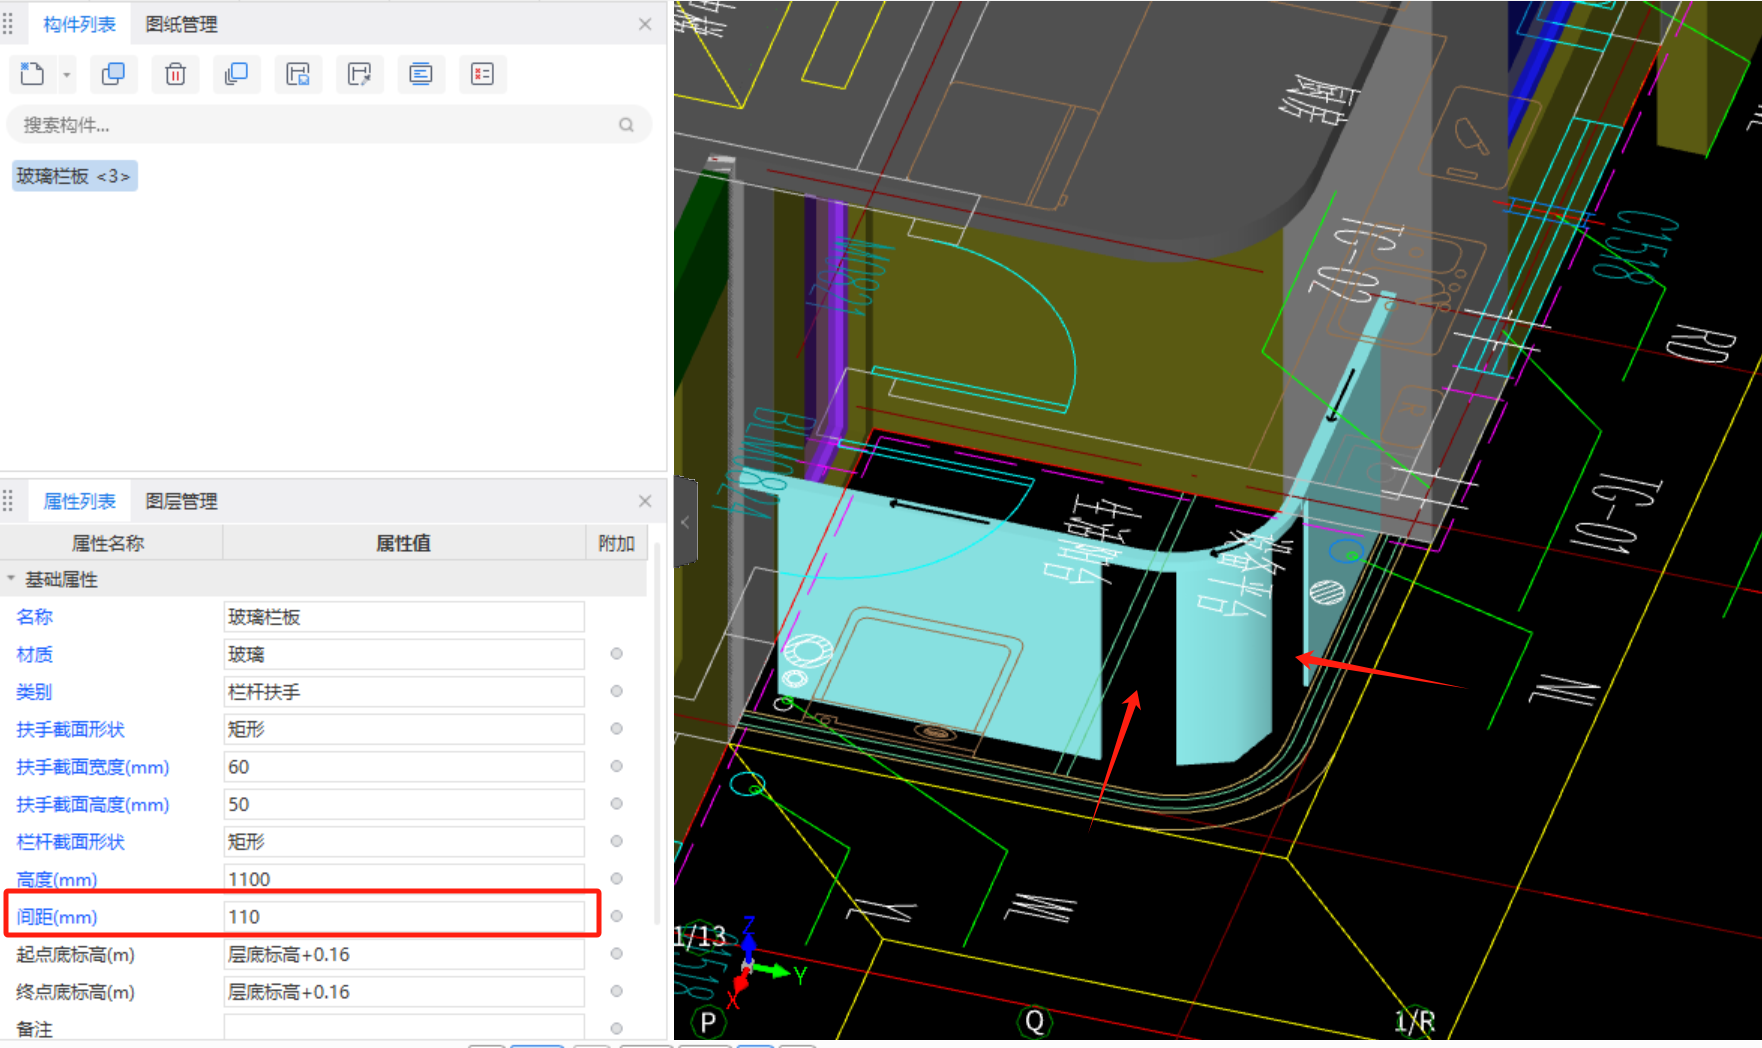Toggle the 附加 circle for 备注
The height and width of the screenshot is (1048, 1762).
coord(616,1028)
